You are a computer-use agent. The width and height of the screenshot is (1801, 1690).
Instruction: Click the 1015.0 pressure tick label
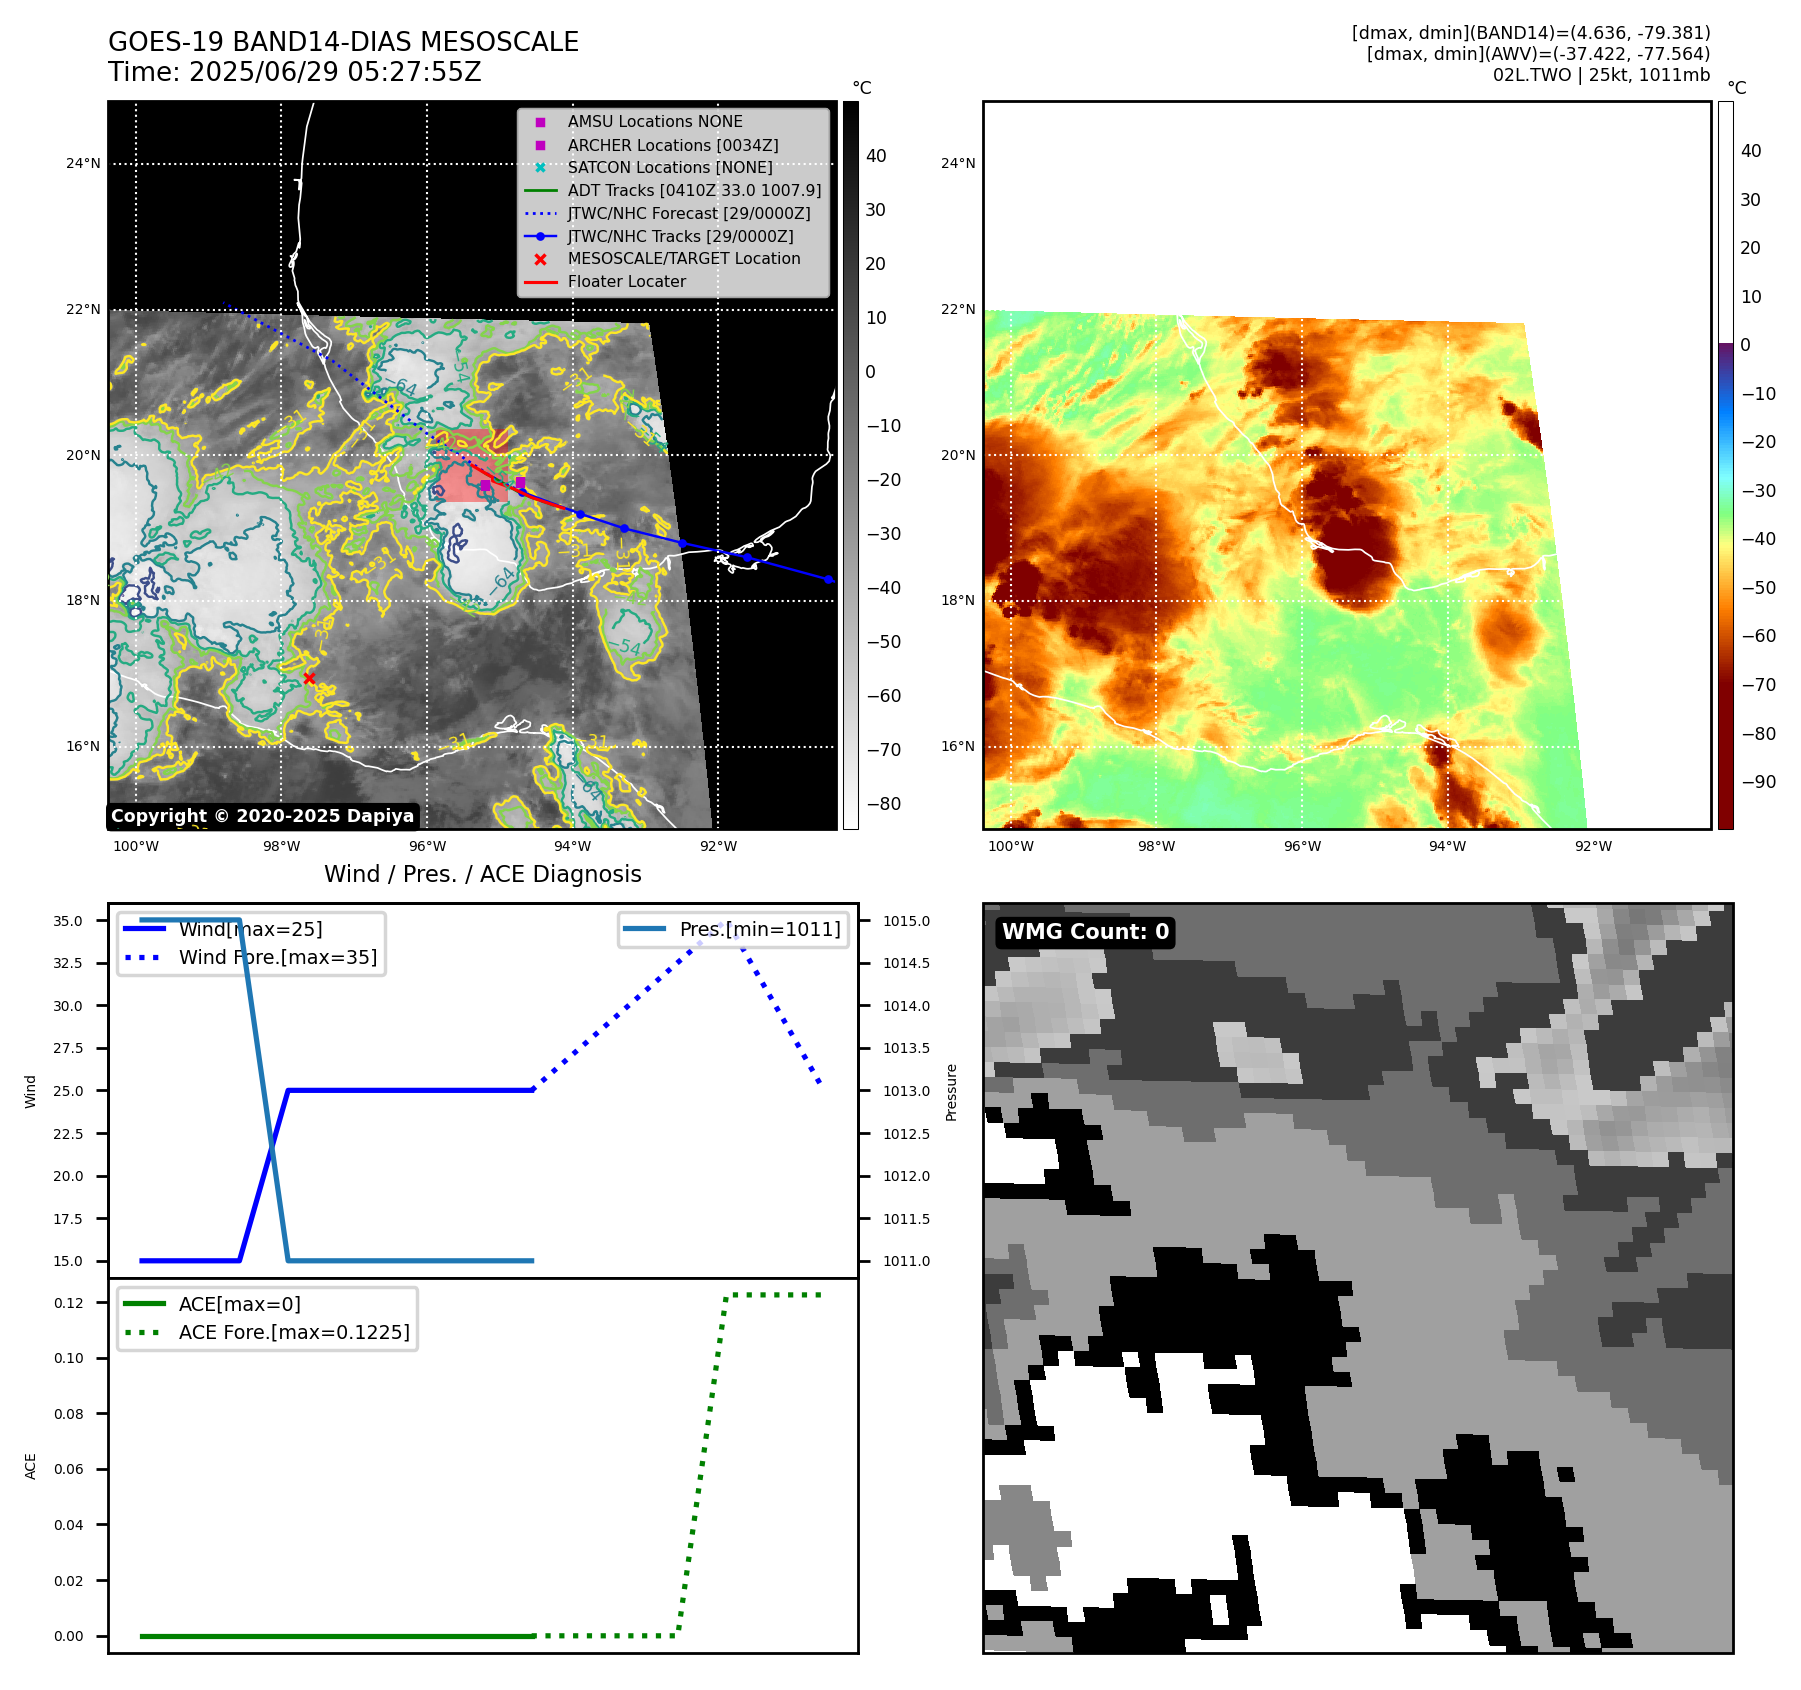[906, 921]
